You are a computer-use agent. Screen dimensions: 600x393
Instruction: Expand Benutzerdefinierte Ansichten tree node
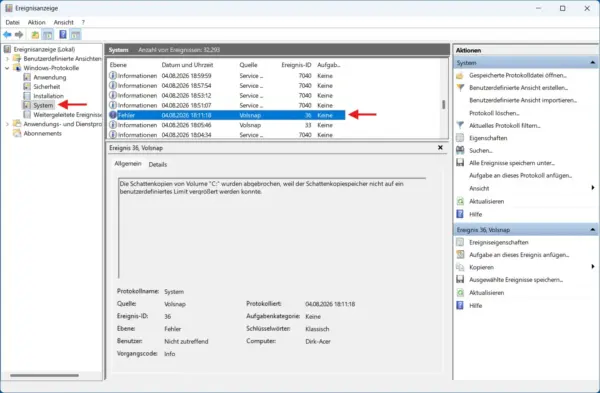(x=7, y=59)
